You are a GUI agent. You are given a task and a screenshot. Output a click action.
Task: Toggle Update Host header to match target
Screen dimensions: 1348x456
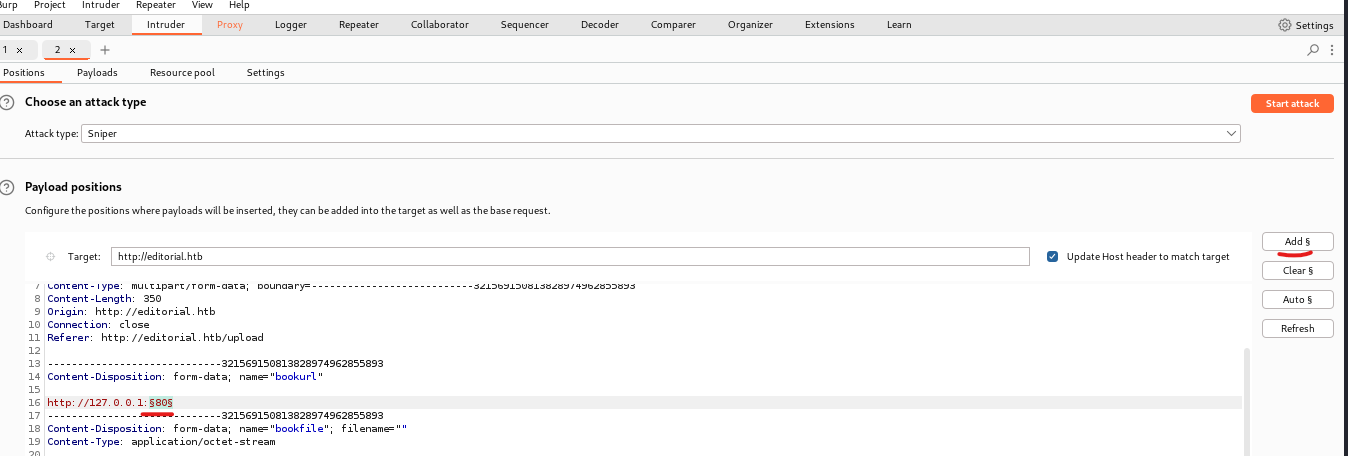click(x=1052, y=257)
